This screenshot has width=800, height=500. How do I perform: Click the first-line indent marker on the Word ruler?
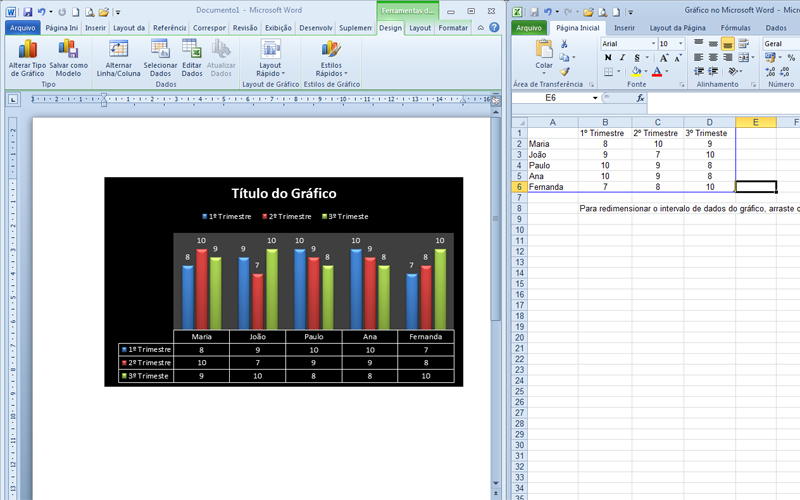104,96
